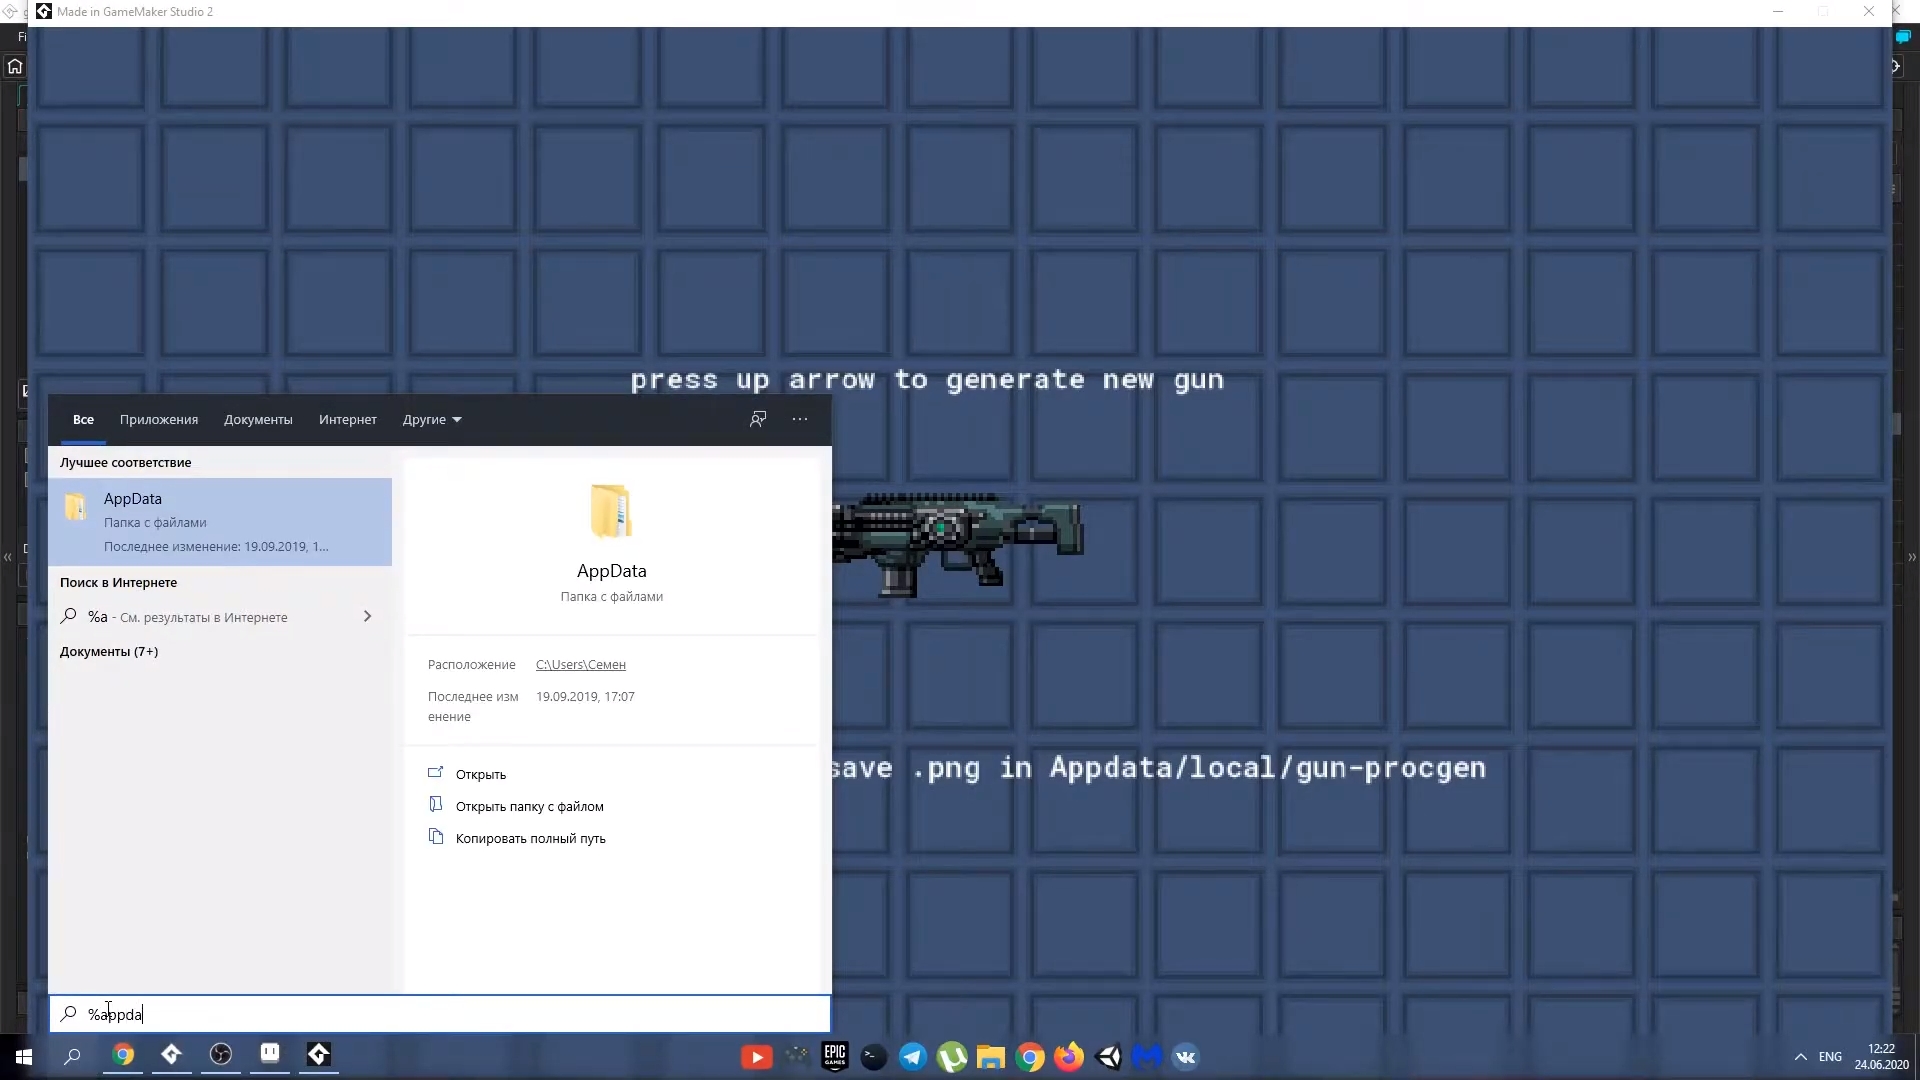The width and height of the screenshot is (1920, 1080).
Task: Open Firefox from the taskbar
Action: click(1069, 1057)
